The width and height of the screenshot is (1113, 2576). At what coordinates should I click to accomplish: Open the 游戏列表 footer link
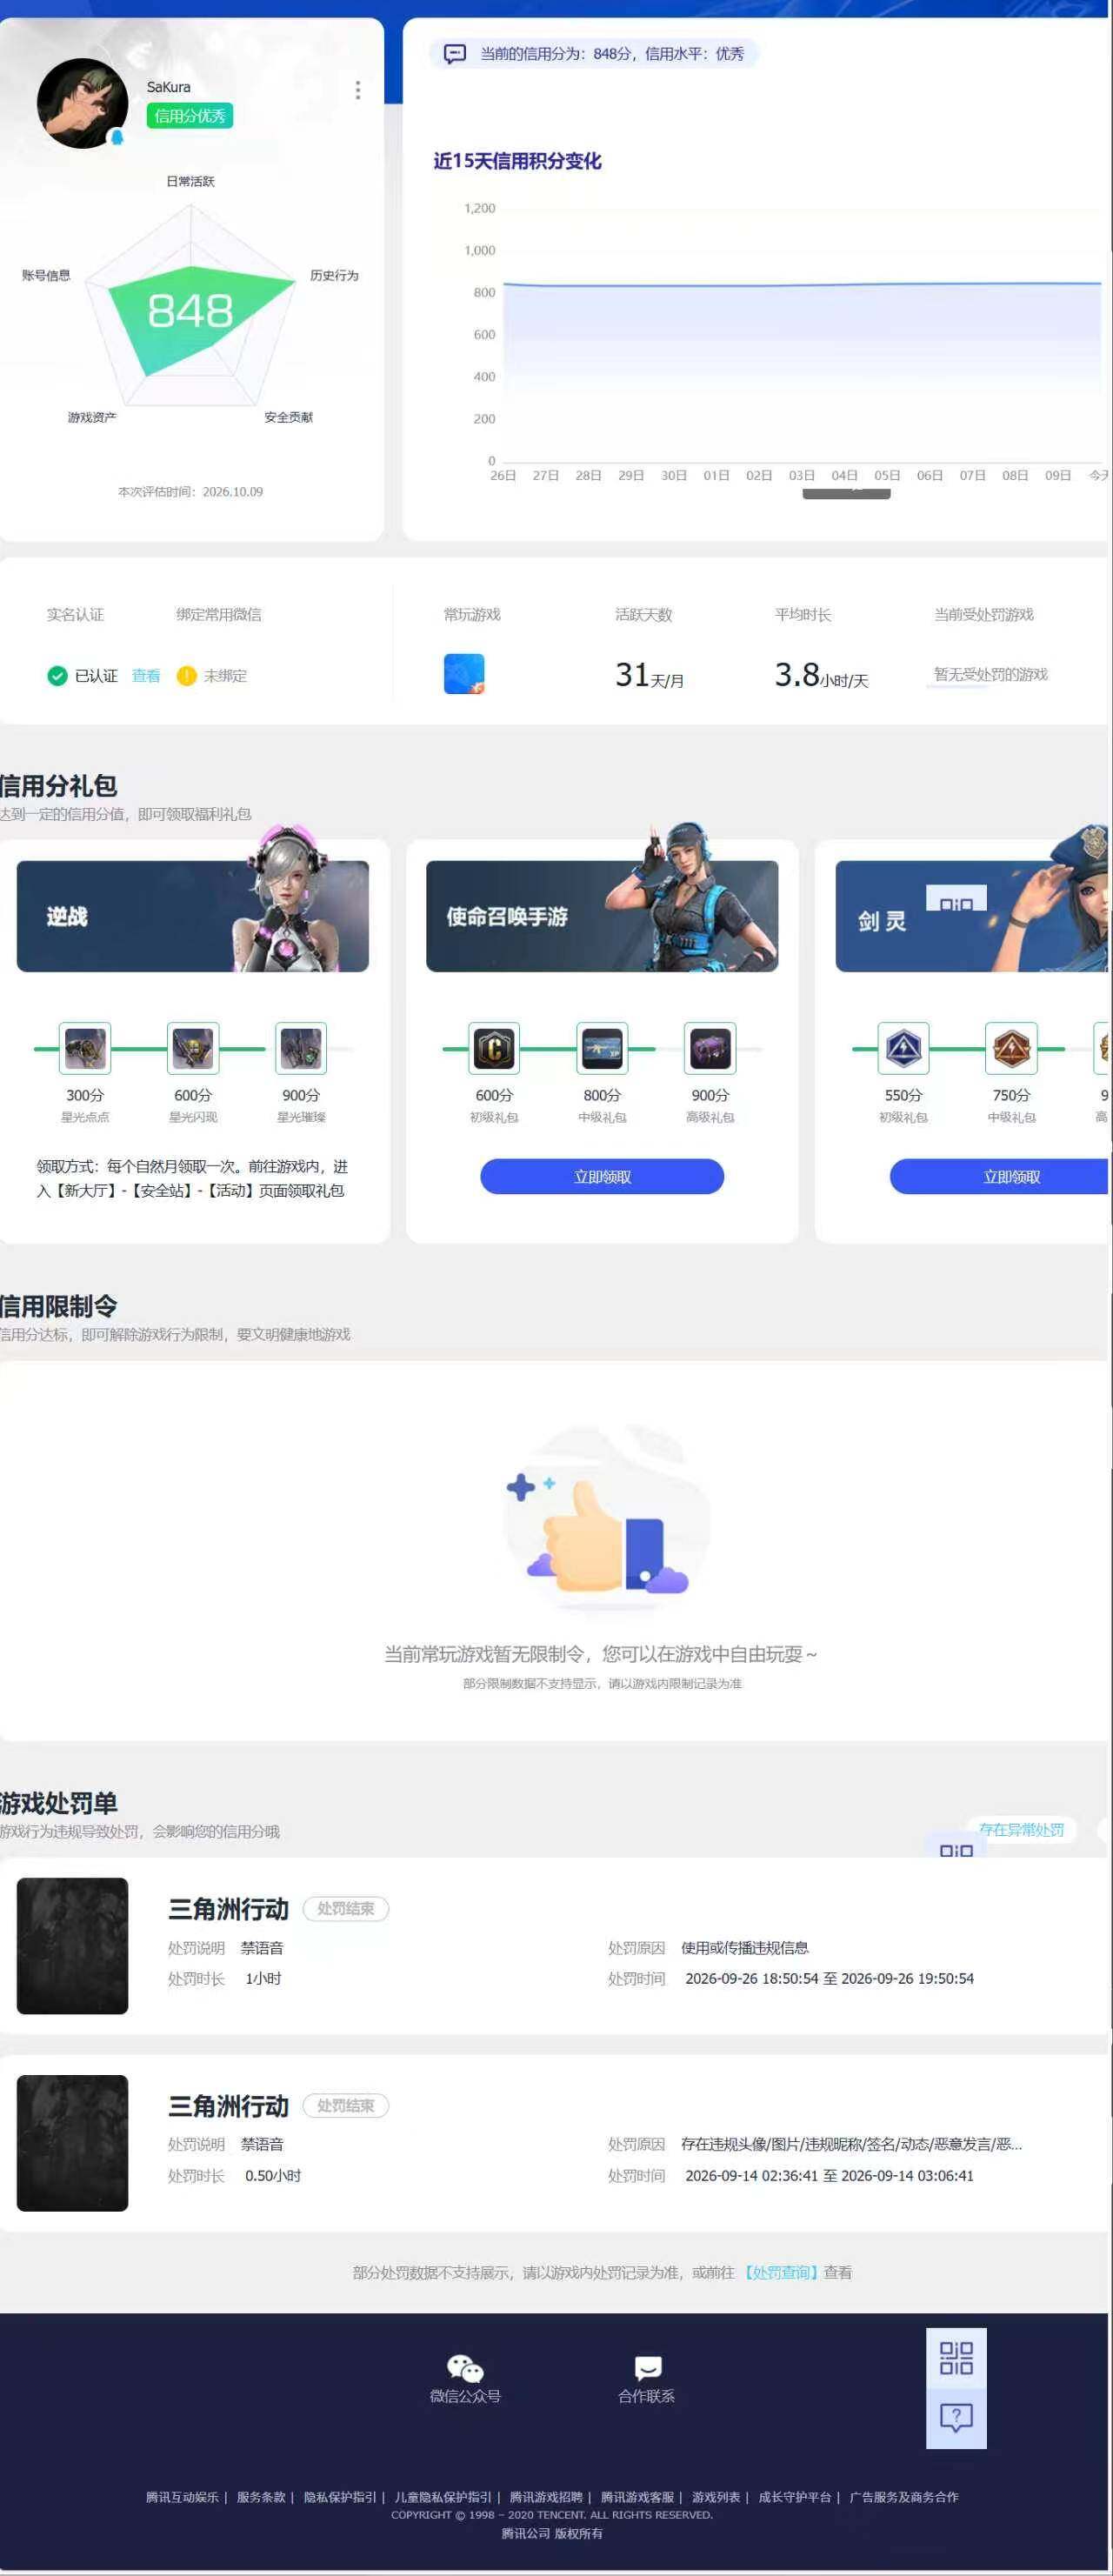pos(716,2496)
